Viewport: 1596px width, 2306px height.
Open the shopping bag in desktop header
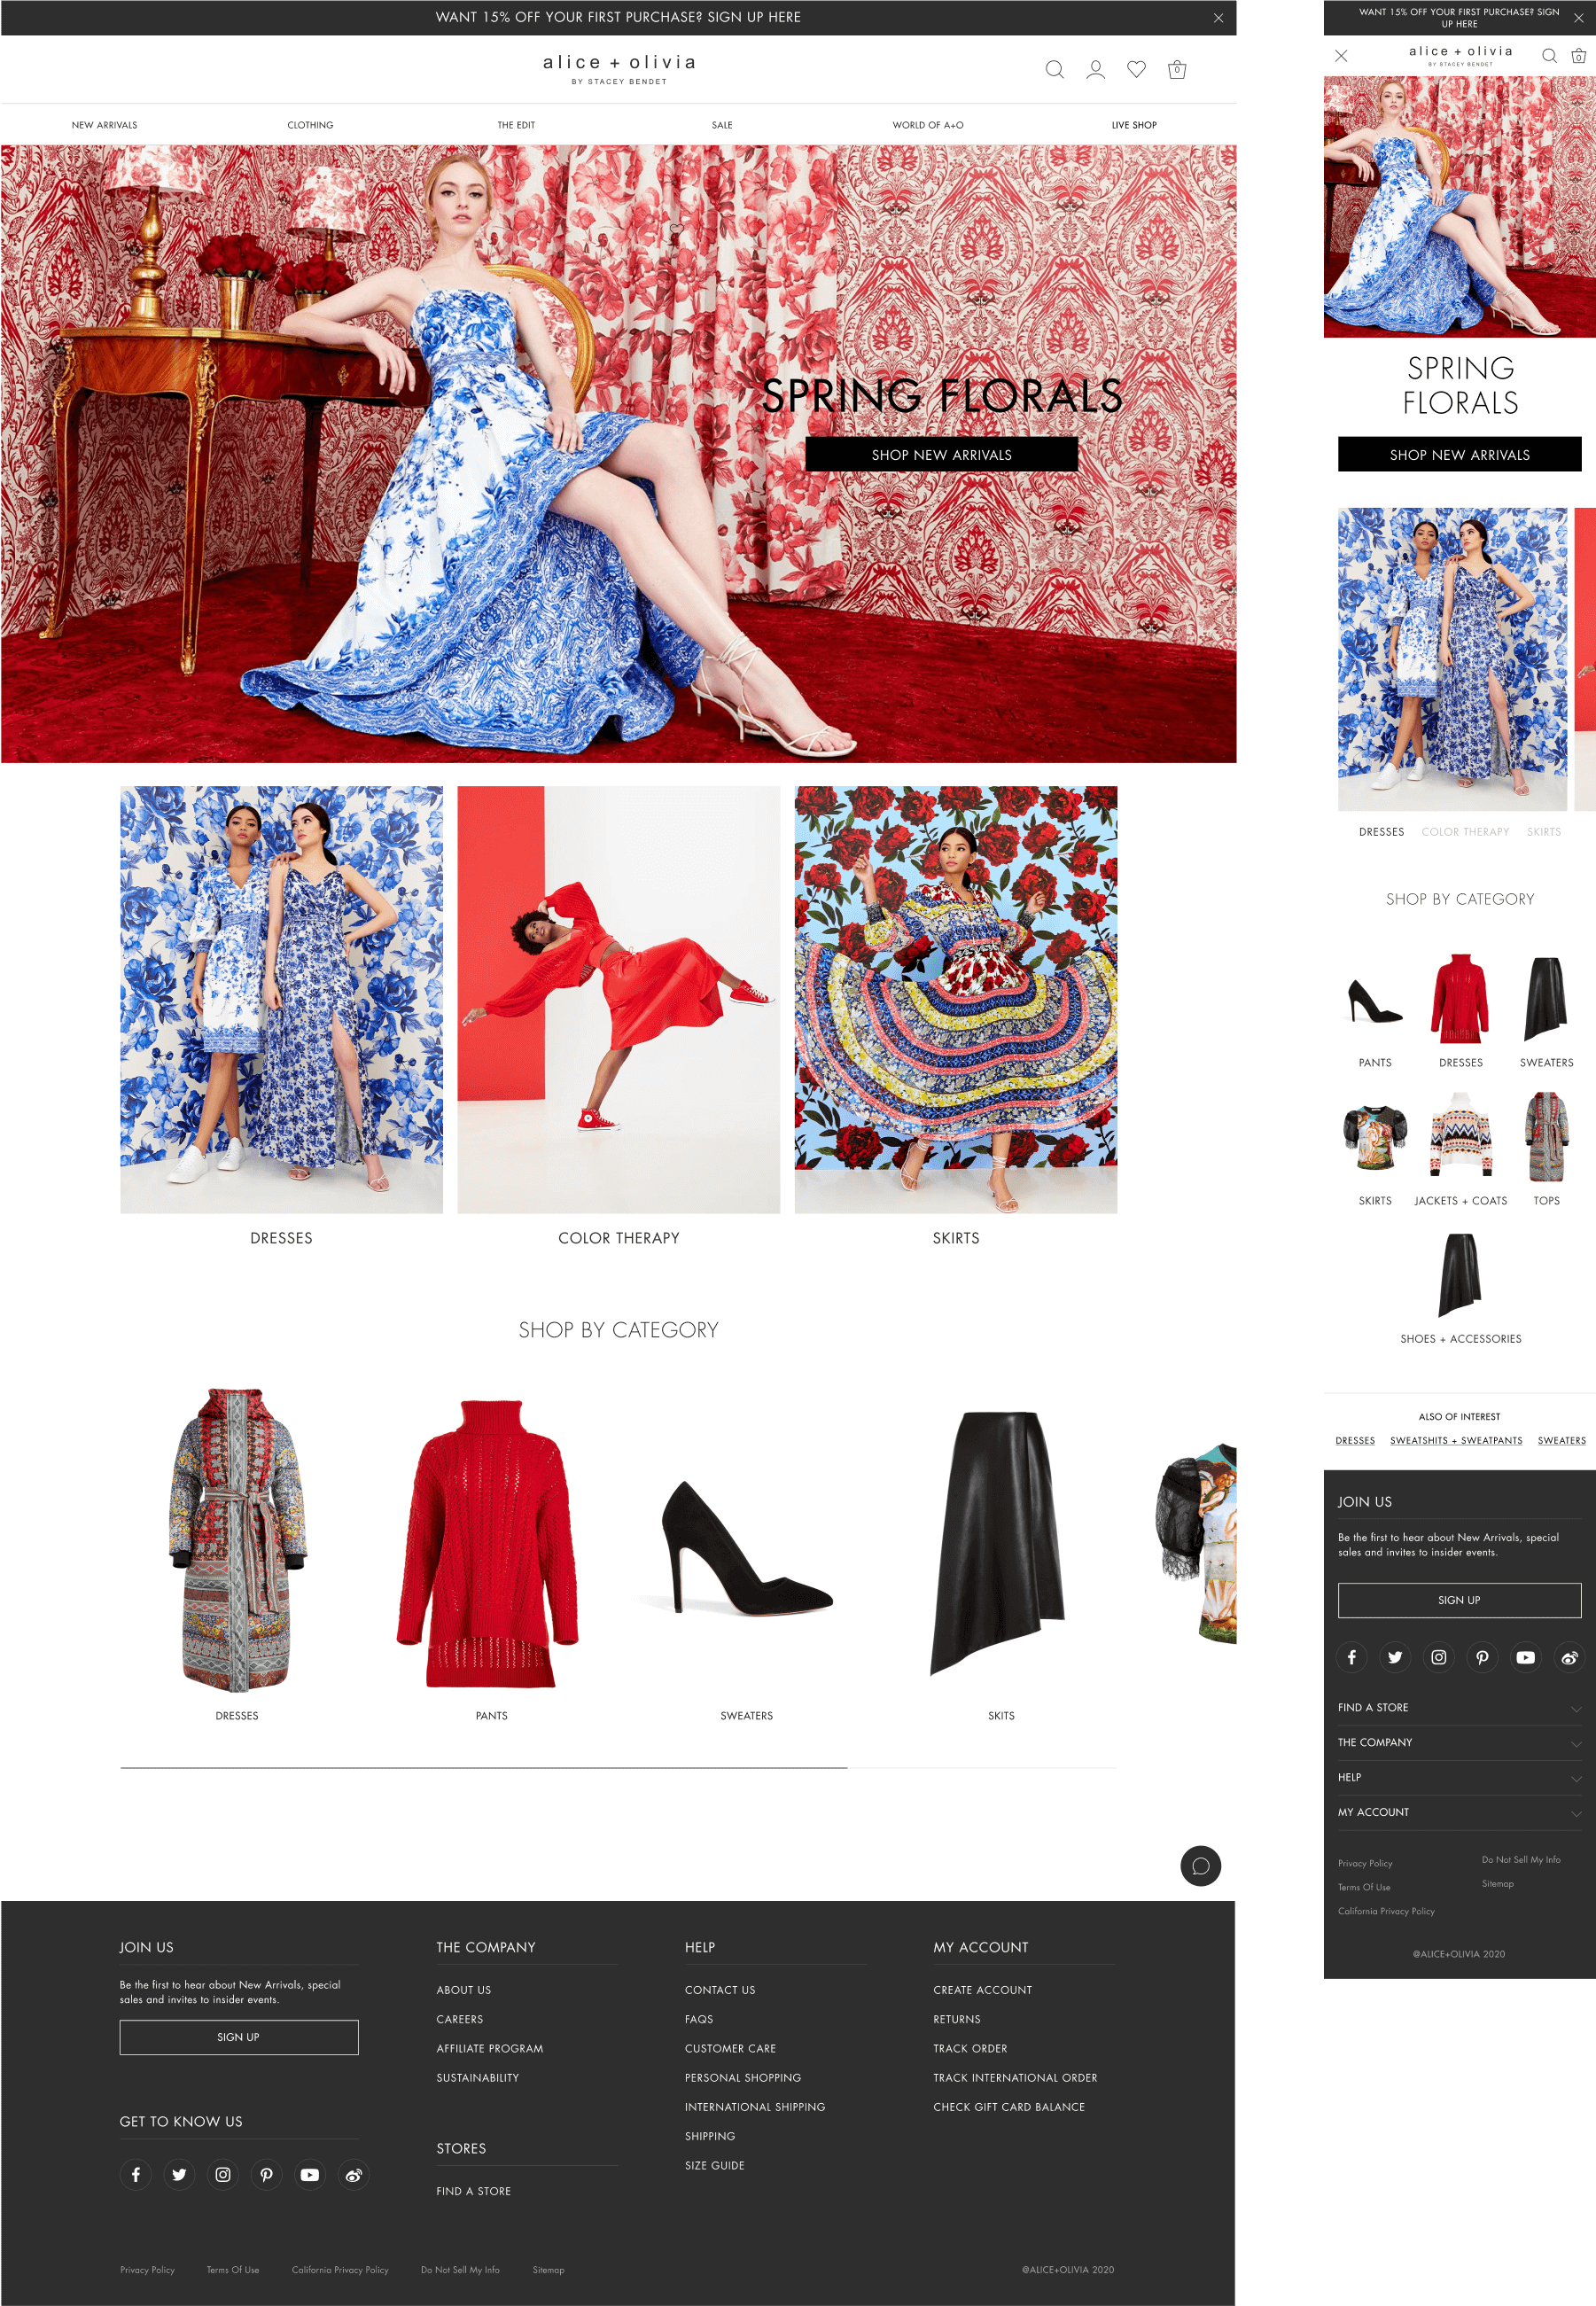tap(1177, 69)
